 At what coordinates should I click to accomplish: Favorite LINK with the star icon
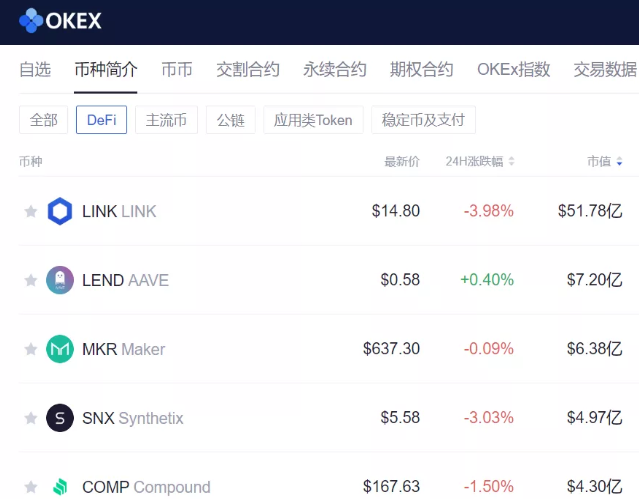[30, 212]
